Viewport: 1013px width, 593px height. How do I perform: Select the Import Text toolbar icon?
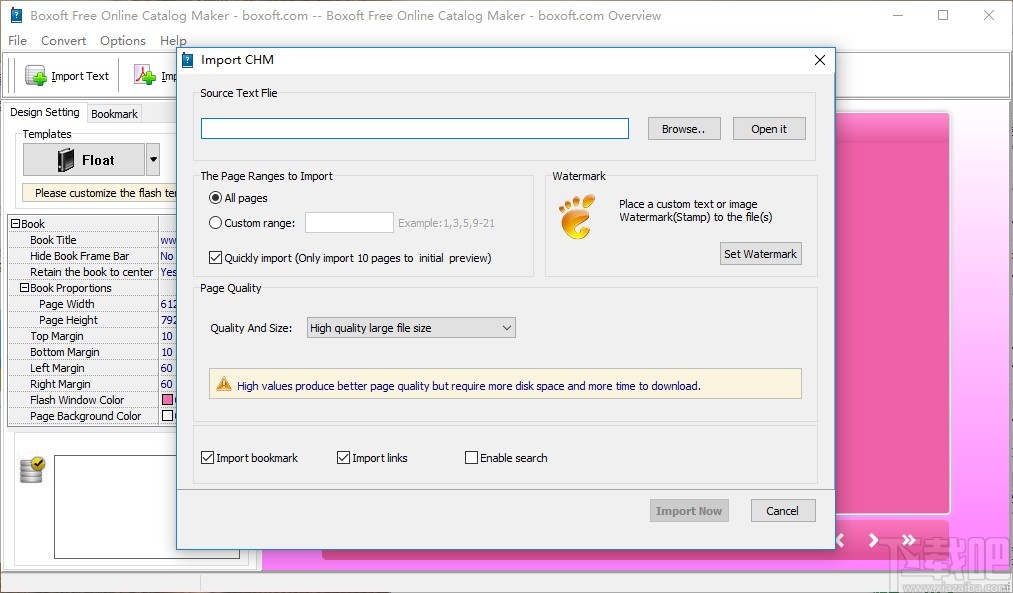click(35, 75)
